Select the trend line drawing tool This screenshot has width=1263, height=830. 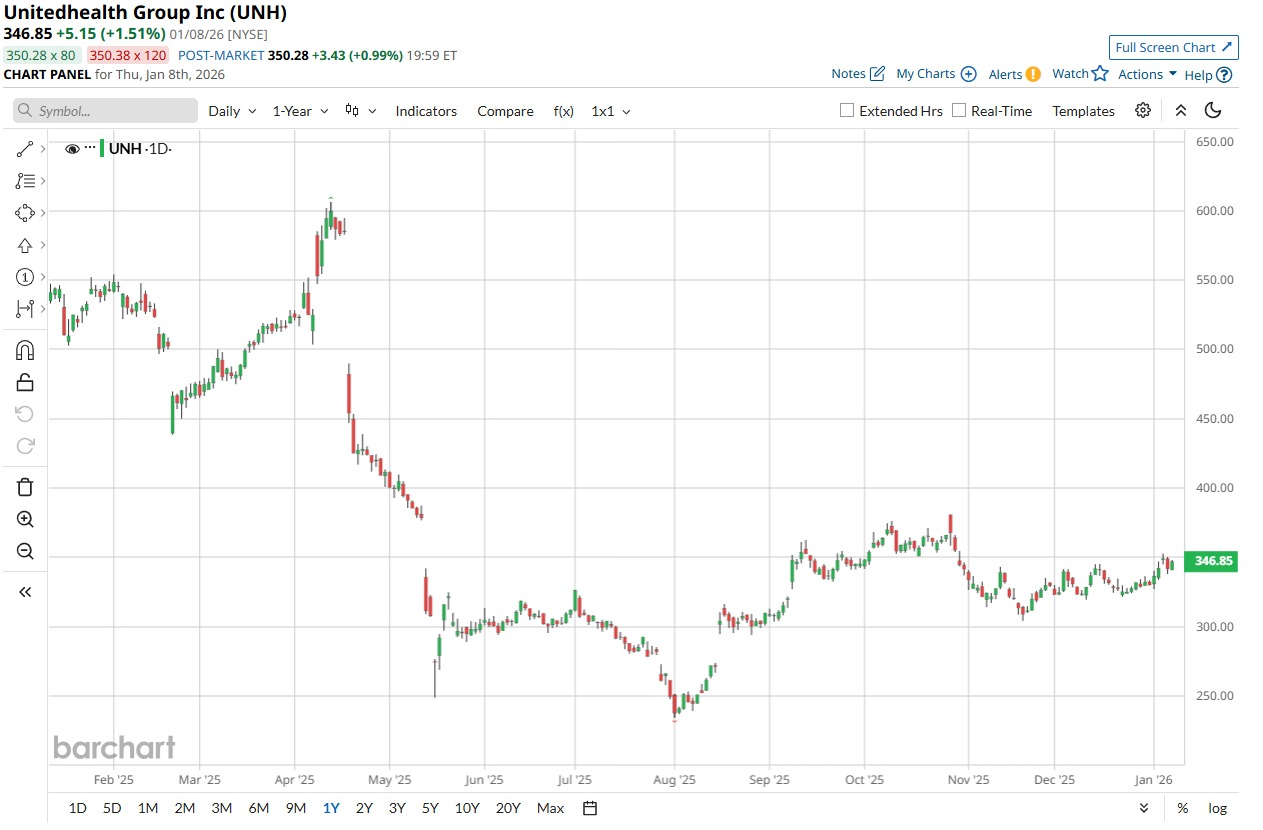tap(24, 149)
